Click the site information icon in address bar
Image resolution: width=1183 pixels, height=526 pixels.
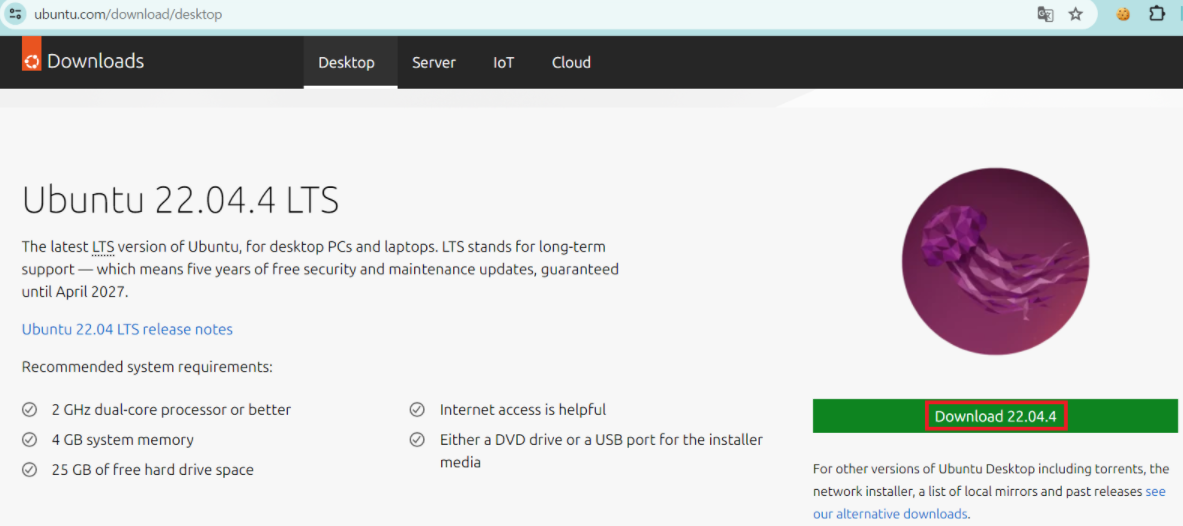point(15,14)
